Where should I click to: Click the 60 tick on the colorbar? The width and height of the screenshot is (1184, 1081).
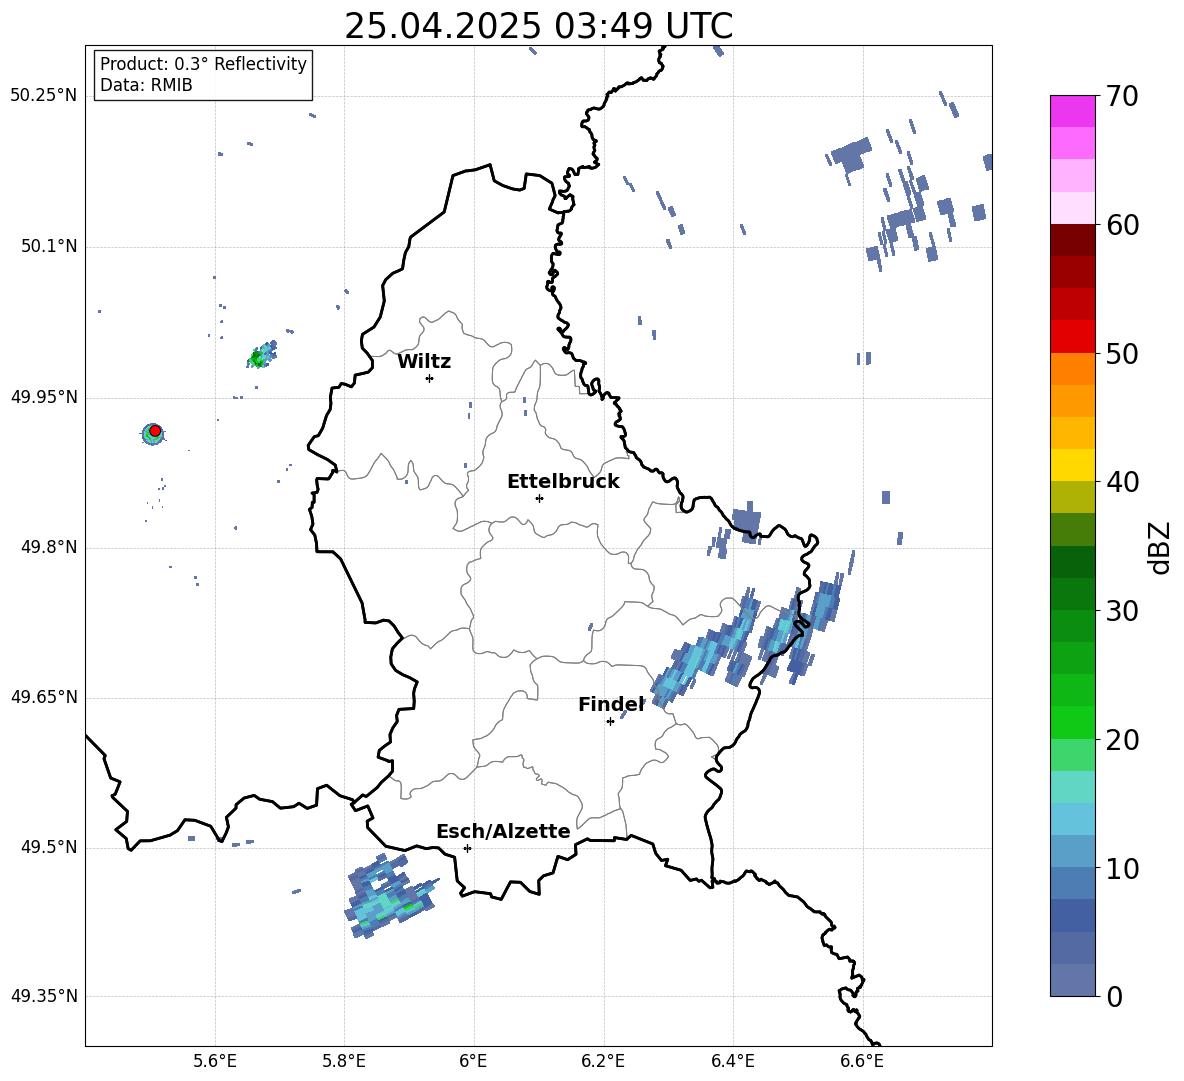[1121, 225]
